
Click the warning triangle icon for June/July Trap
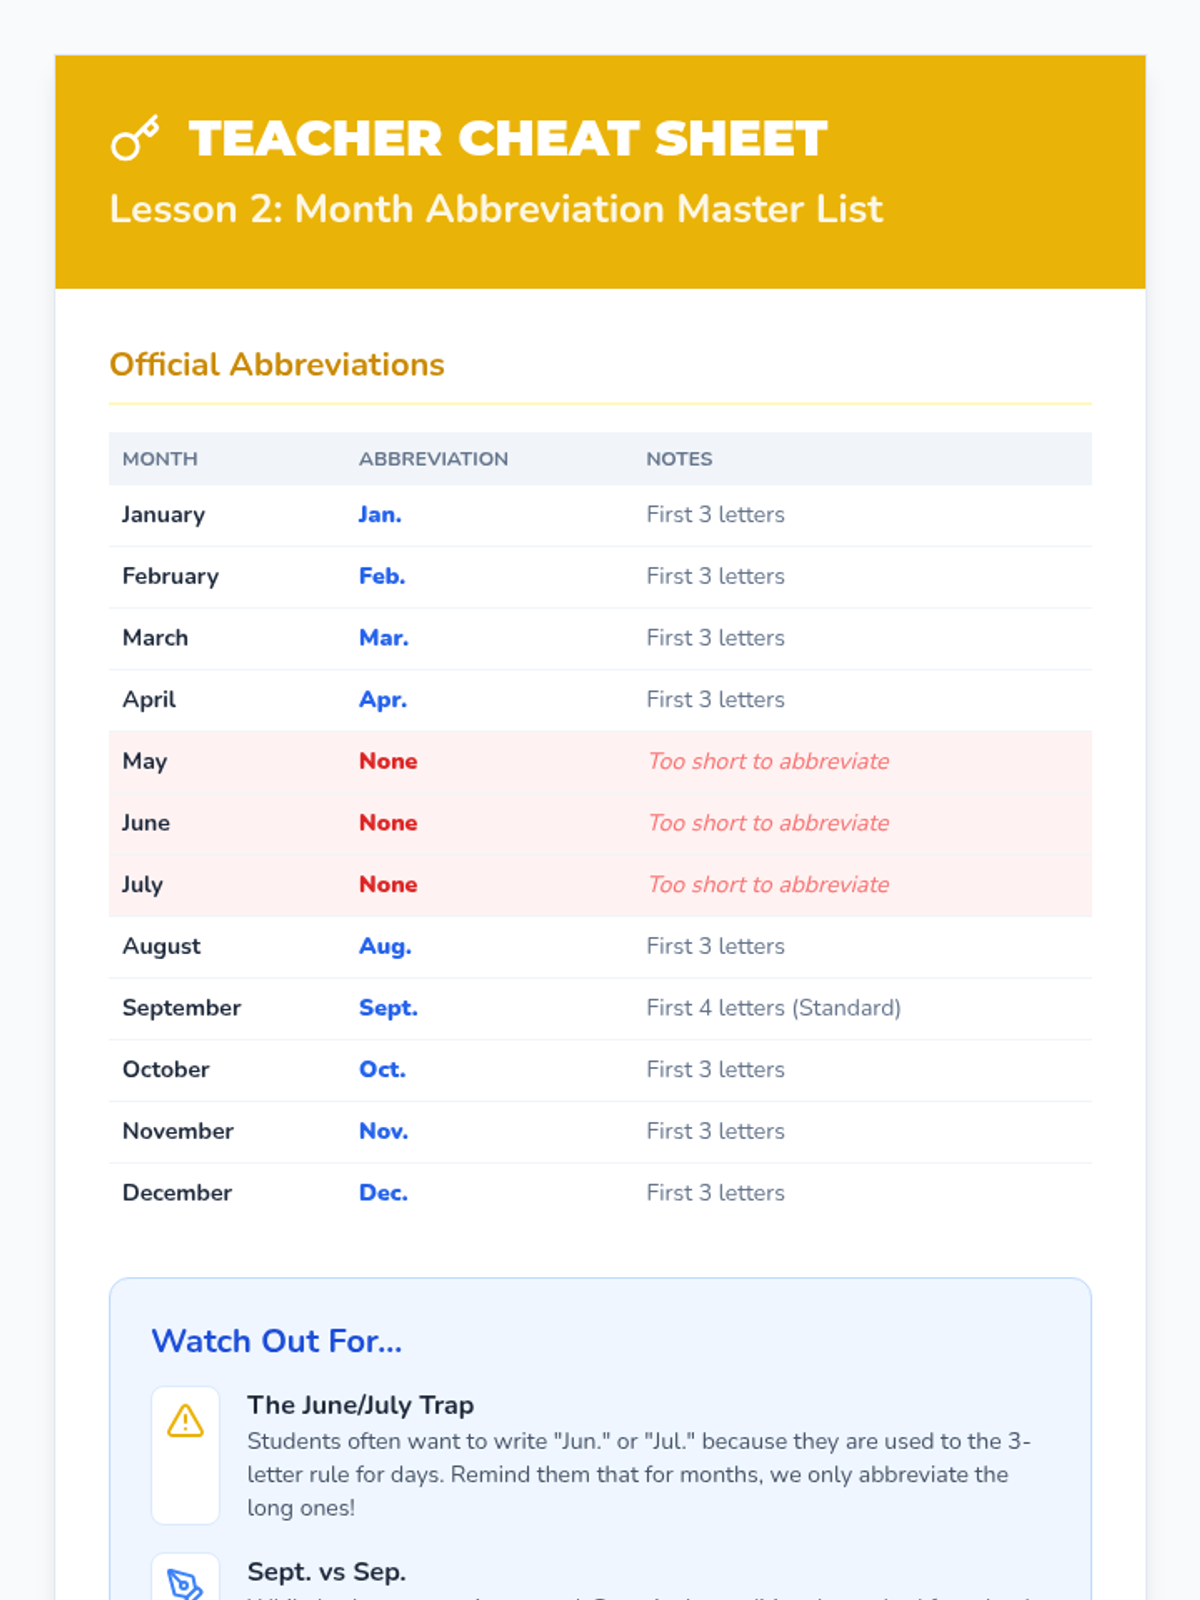coord(185,1421)
